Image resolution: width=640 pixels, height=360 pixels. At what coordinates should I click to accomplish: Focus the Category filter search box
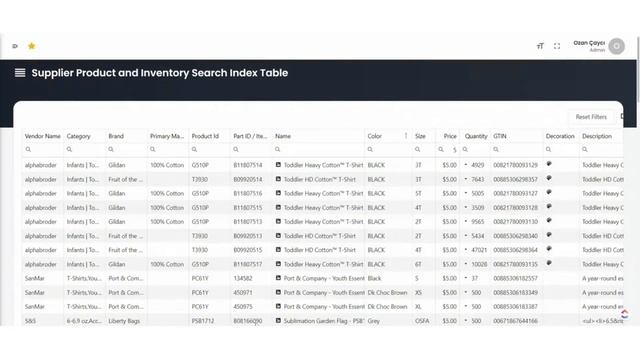(x=84, y=149)
